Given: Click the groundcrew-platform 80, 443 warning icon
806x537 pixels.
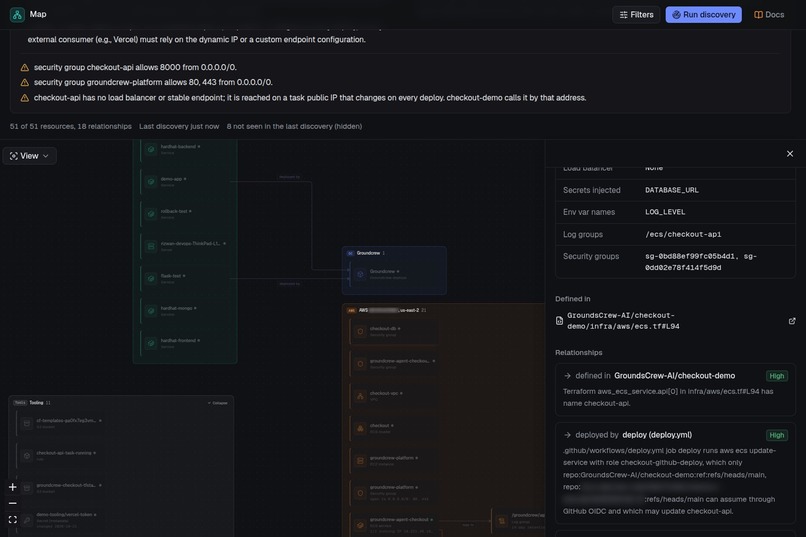Looking at the screenshot, I should 24,82.
